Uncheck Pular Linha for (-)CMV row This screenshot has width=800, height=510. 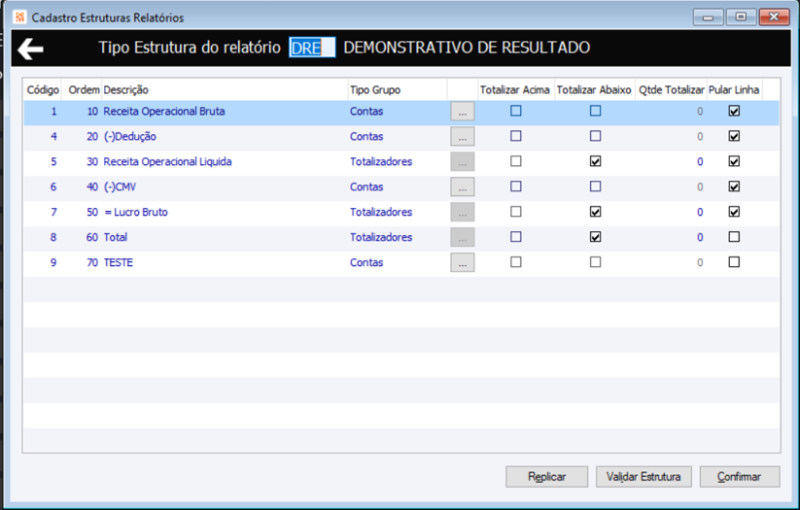click(734, 186)
